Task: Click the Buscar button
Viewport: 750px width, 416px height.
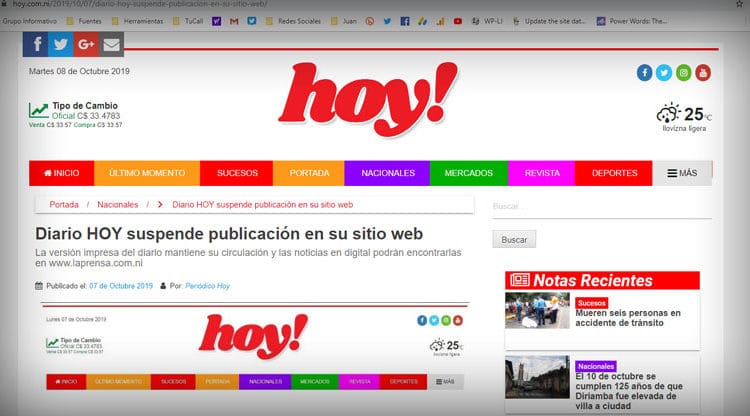Action: [x=514, y=240]
